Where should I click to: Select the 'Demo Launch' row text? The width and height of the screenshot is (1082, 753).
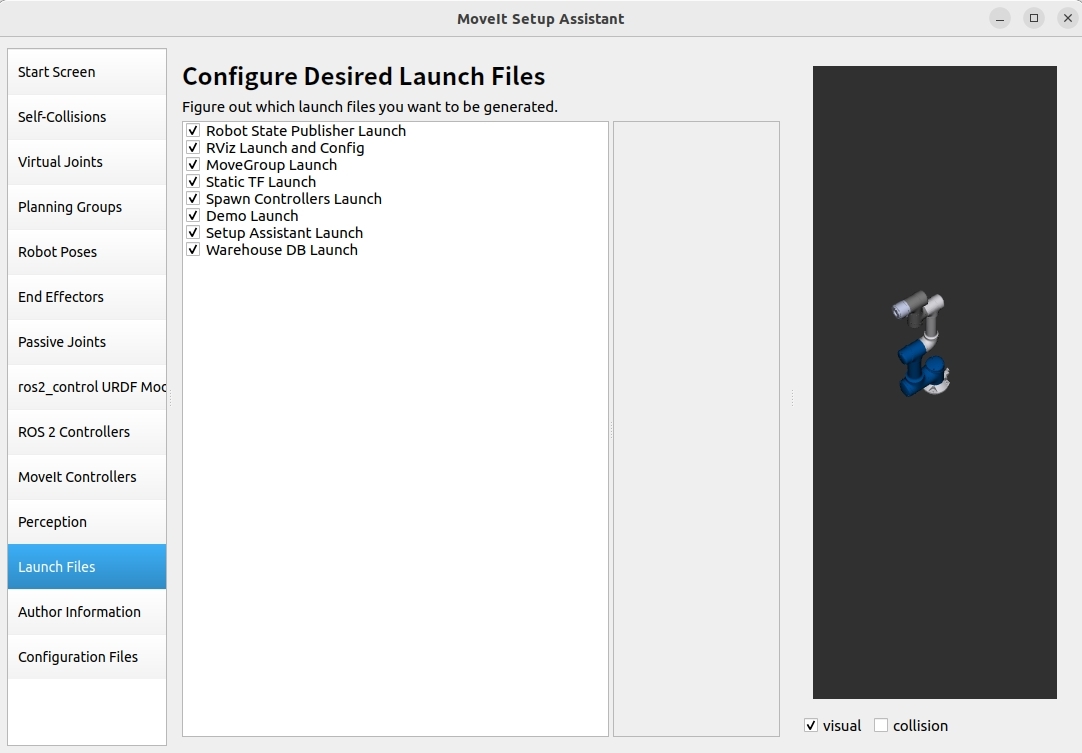pyautogui.click(x=252, y=215)
